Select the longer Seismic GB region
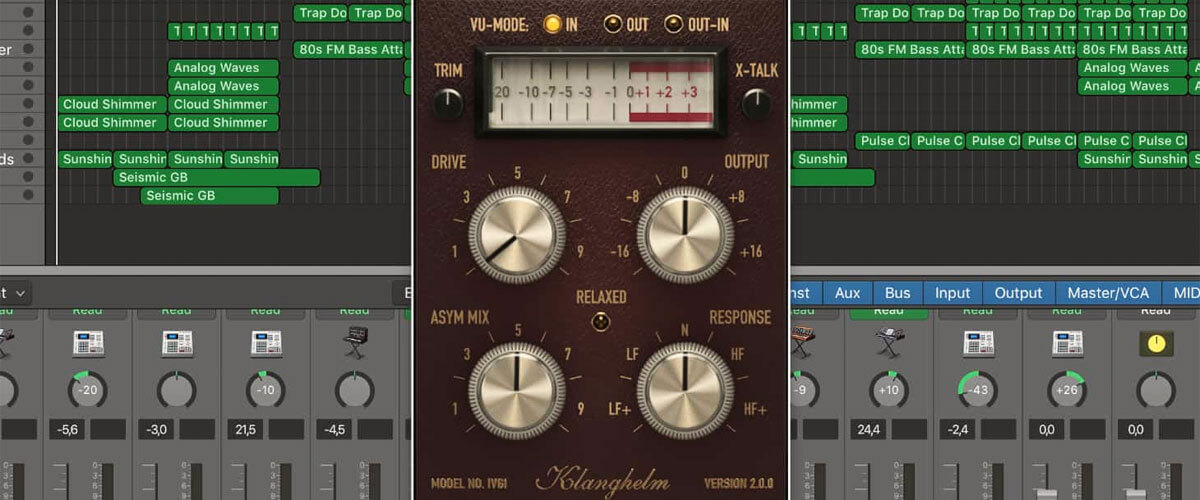 216,178
